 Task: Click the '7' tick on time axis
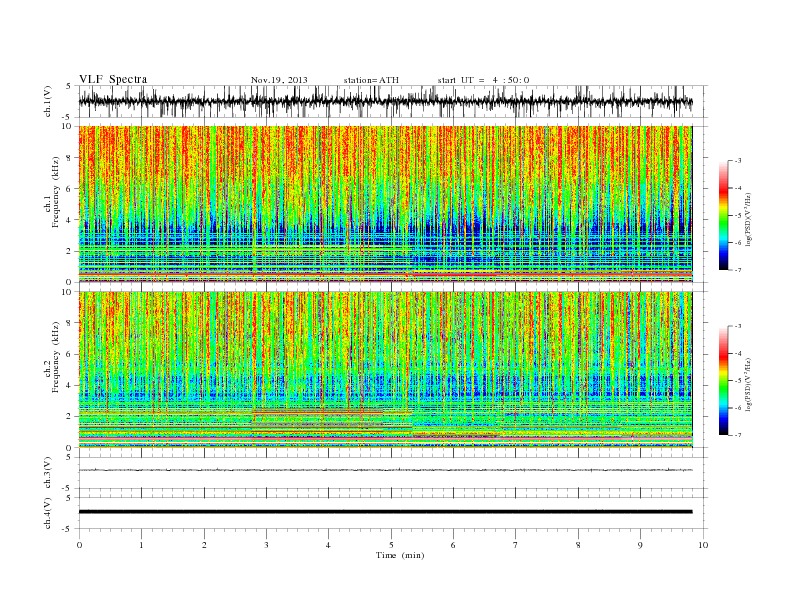click(516, 545)
